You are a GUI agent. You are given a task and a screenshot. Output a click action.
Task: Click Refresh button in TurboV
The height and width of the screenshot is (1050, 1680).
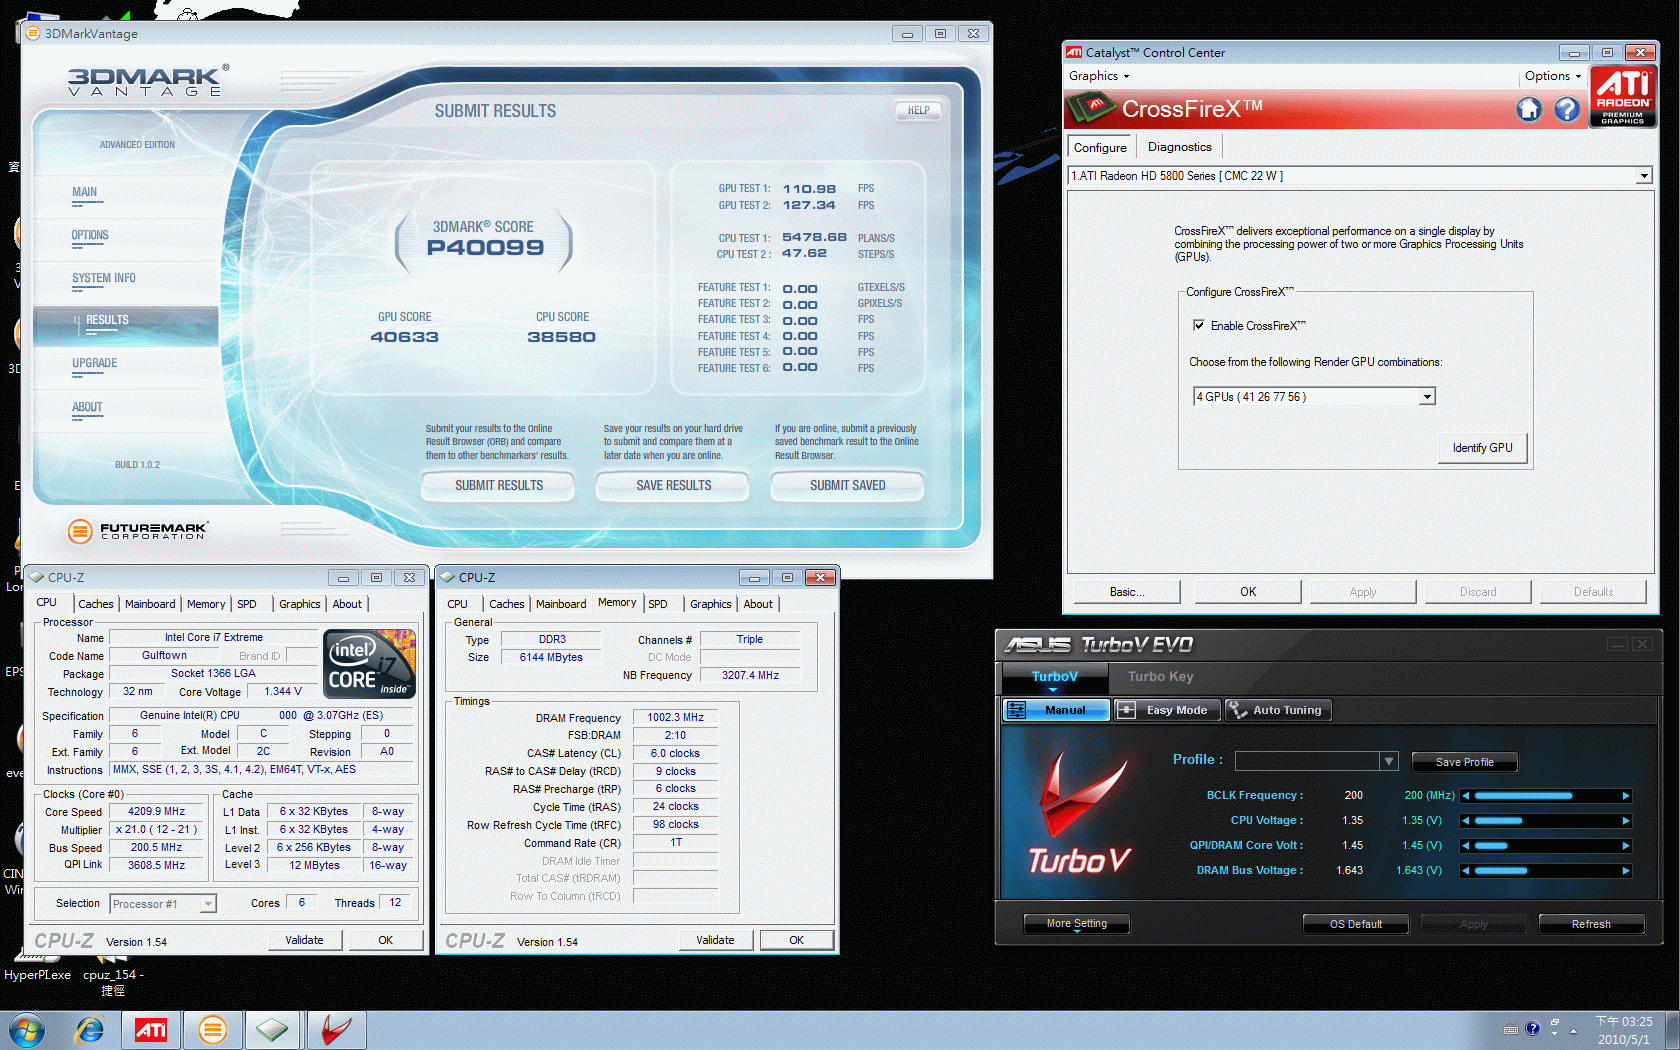point(1590,924)
